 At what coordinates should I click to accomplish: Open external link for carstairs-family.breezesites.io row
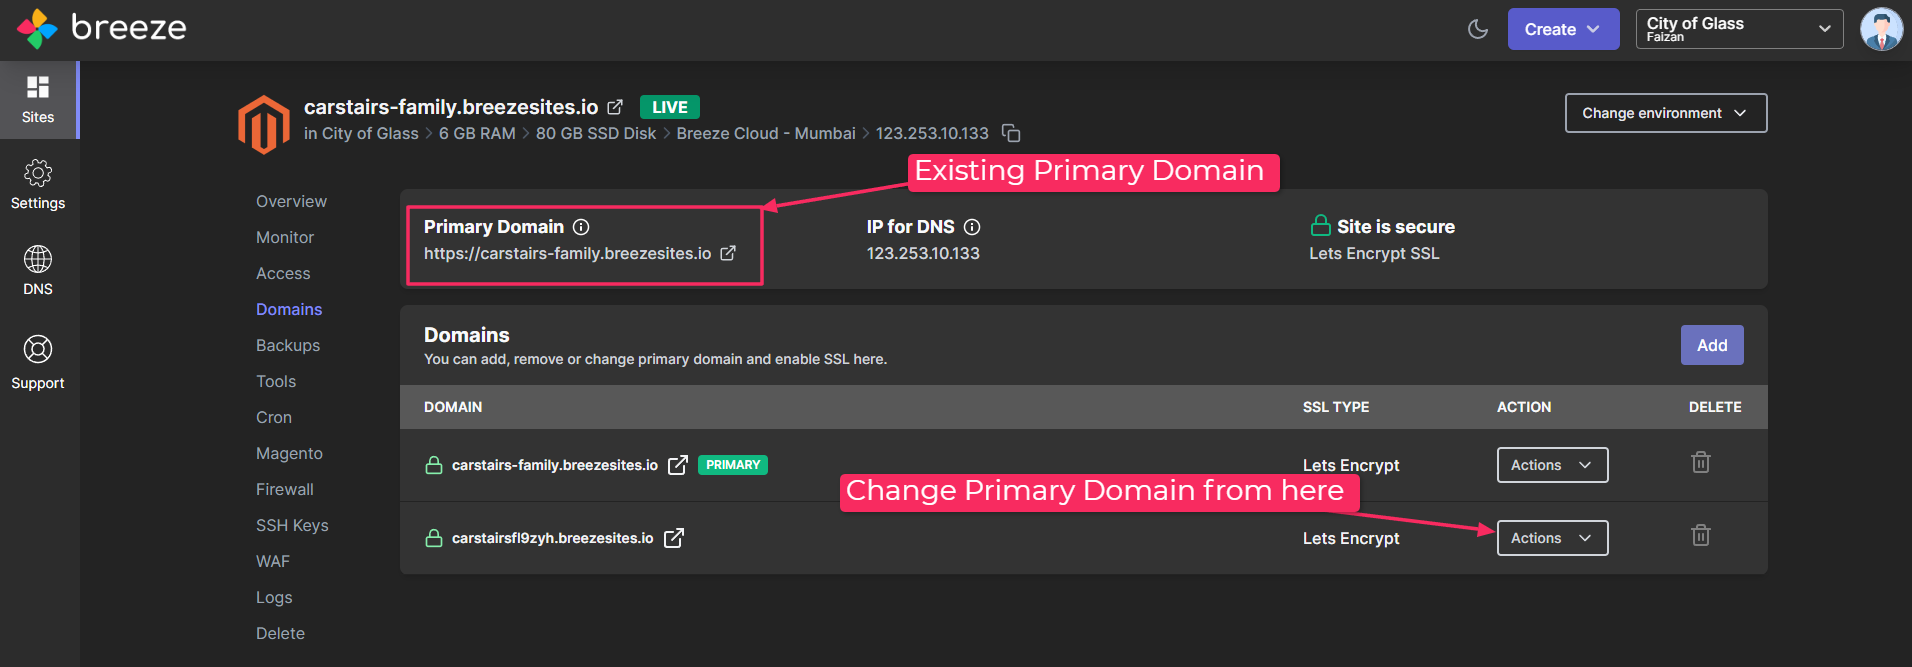coord(678,465)
